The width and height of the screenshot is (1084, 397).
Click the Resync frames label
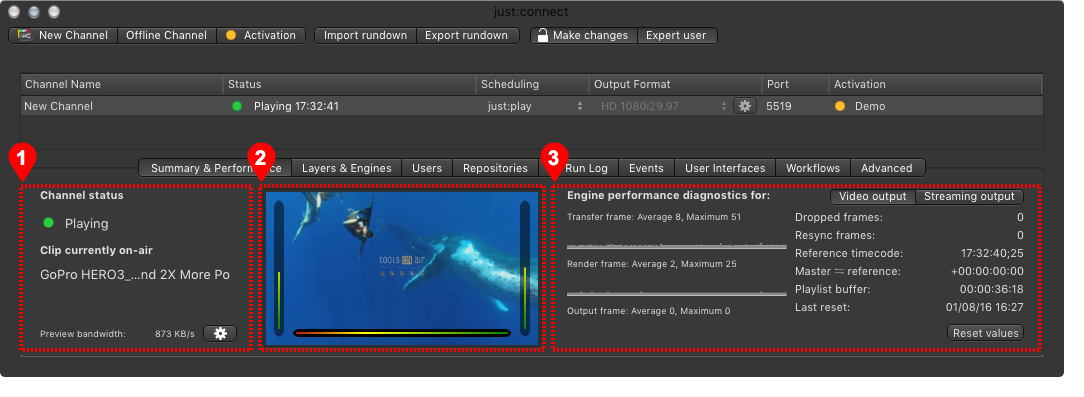[834, 235]
